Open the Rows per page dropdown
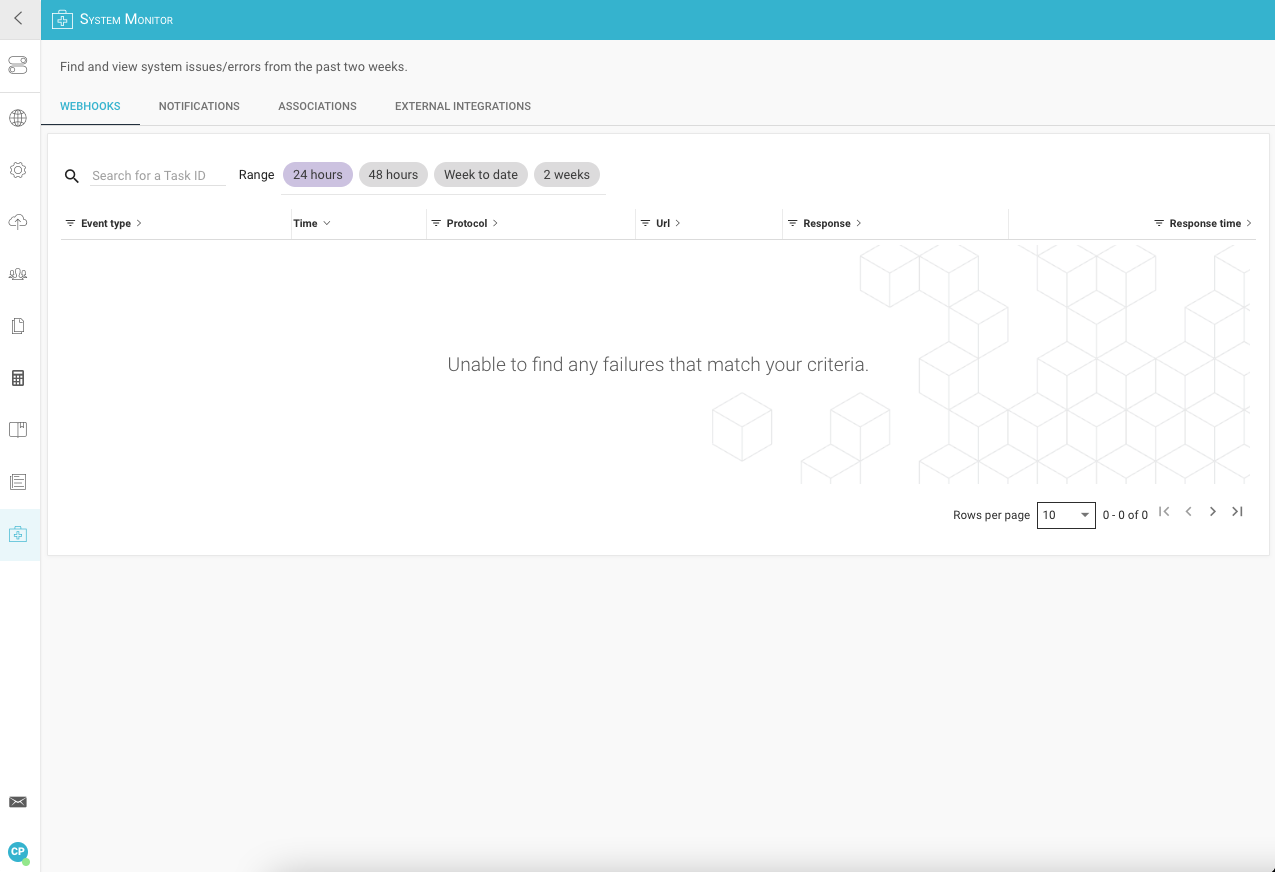The width and height of the screenshot is (1275, 872). pos(1066,515)
